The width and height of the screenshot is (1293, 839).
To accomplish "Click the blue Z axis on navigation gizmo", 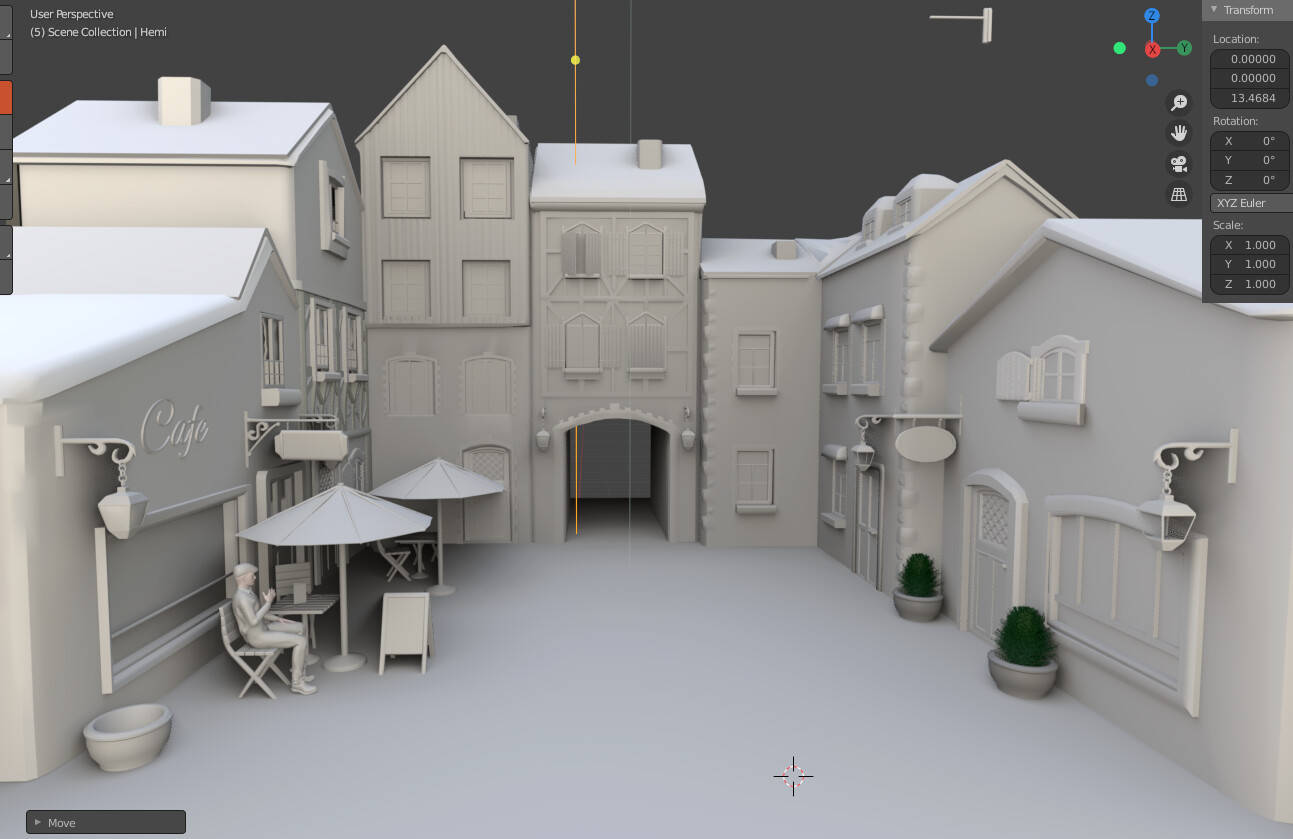I will pos(1152,16).
